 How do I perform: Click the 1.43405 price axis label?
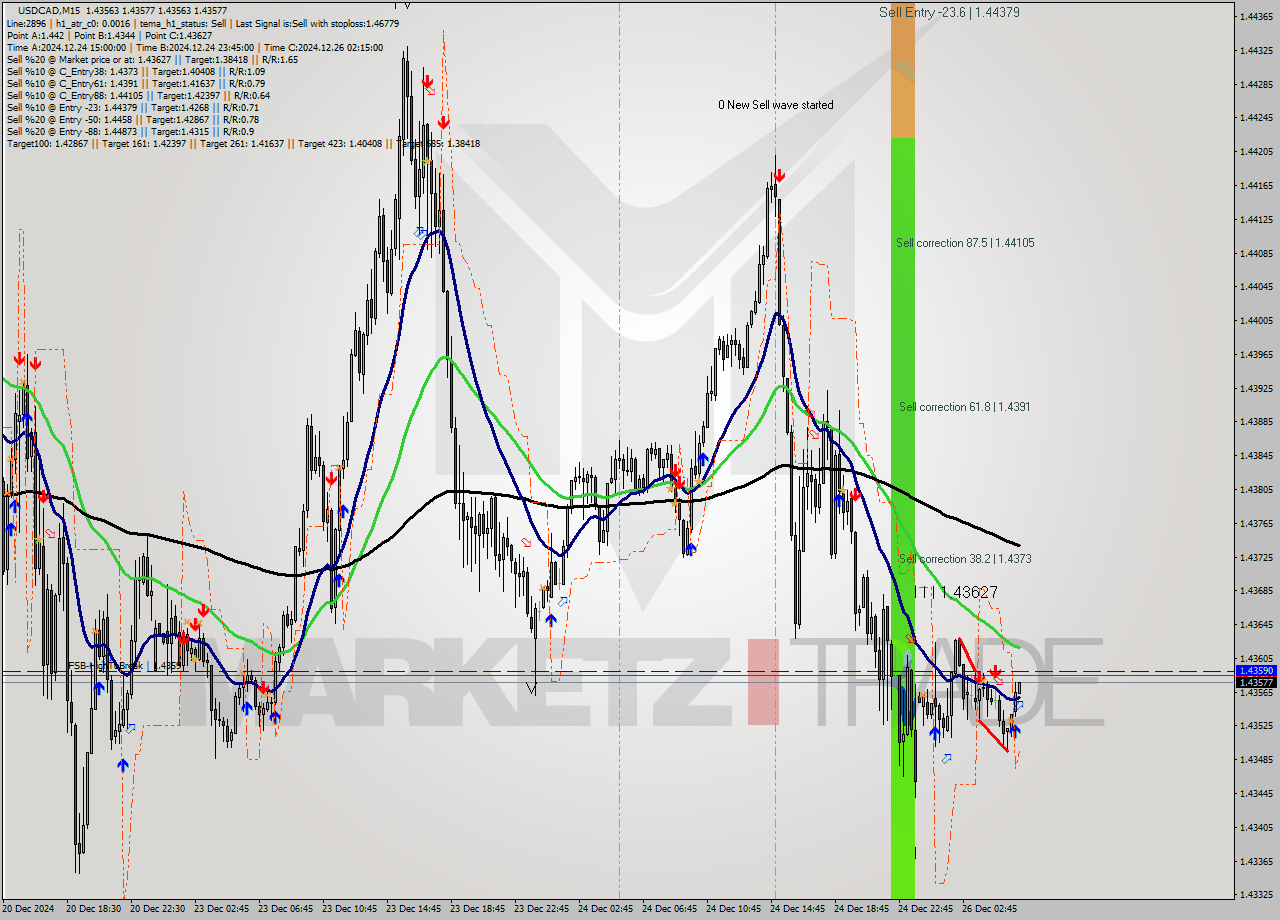point(1256,828)
